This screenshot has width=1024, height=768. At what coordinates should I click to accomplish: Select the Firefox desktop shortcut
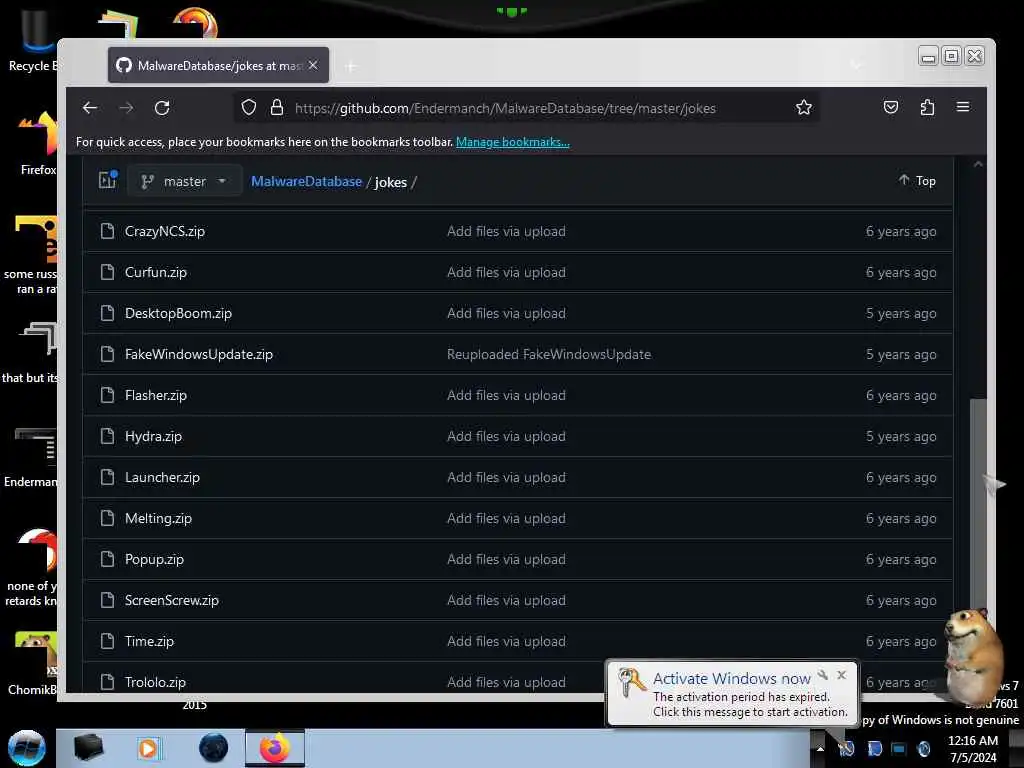coord(38,144)
